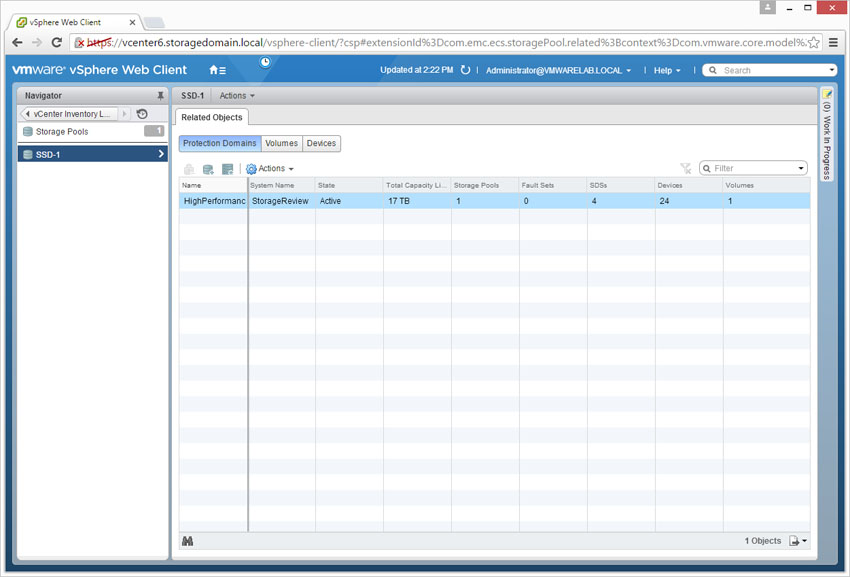Screen dimensions: 850x577
Task: Open a new browser tab
Action: click(154, 22)
